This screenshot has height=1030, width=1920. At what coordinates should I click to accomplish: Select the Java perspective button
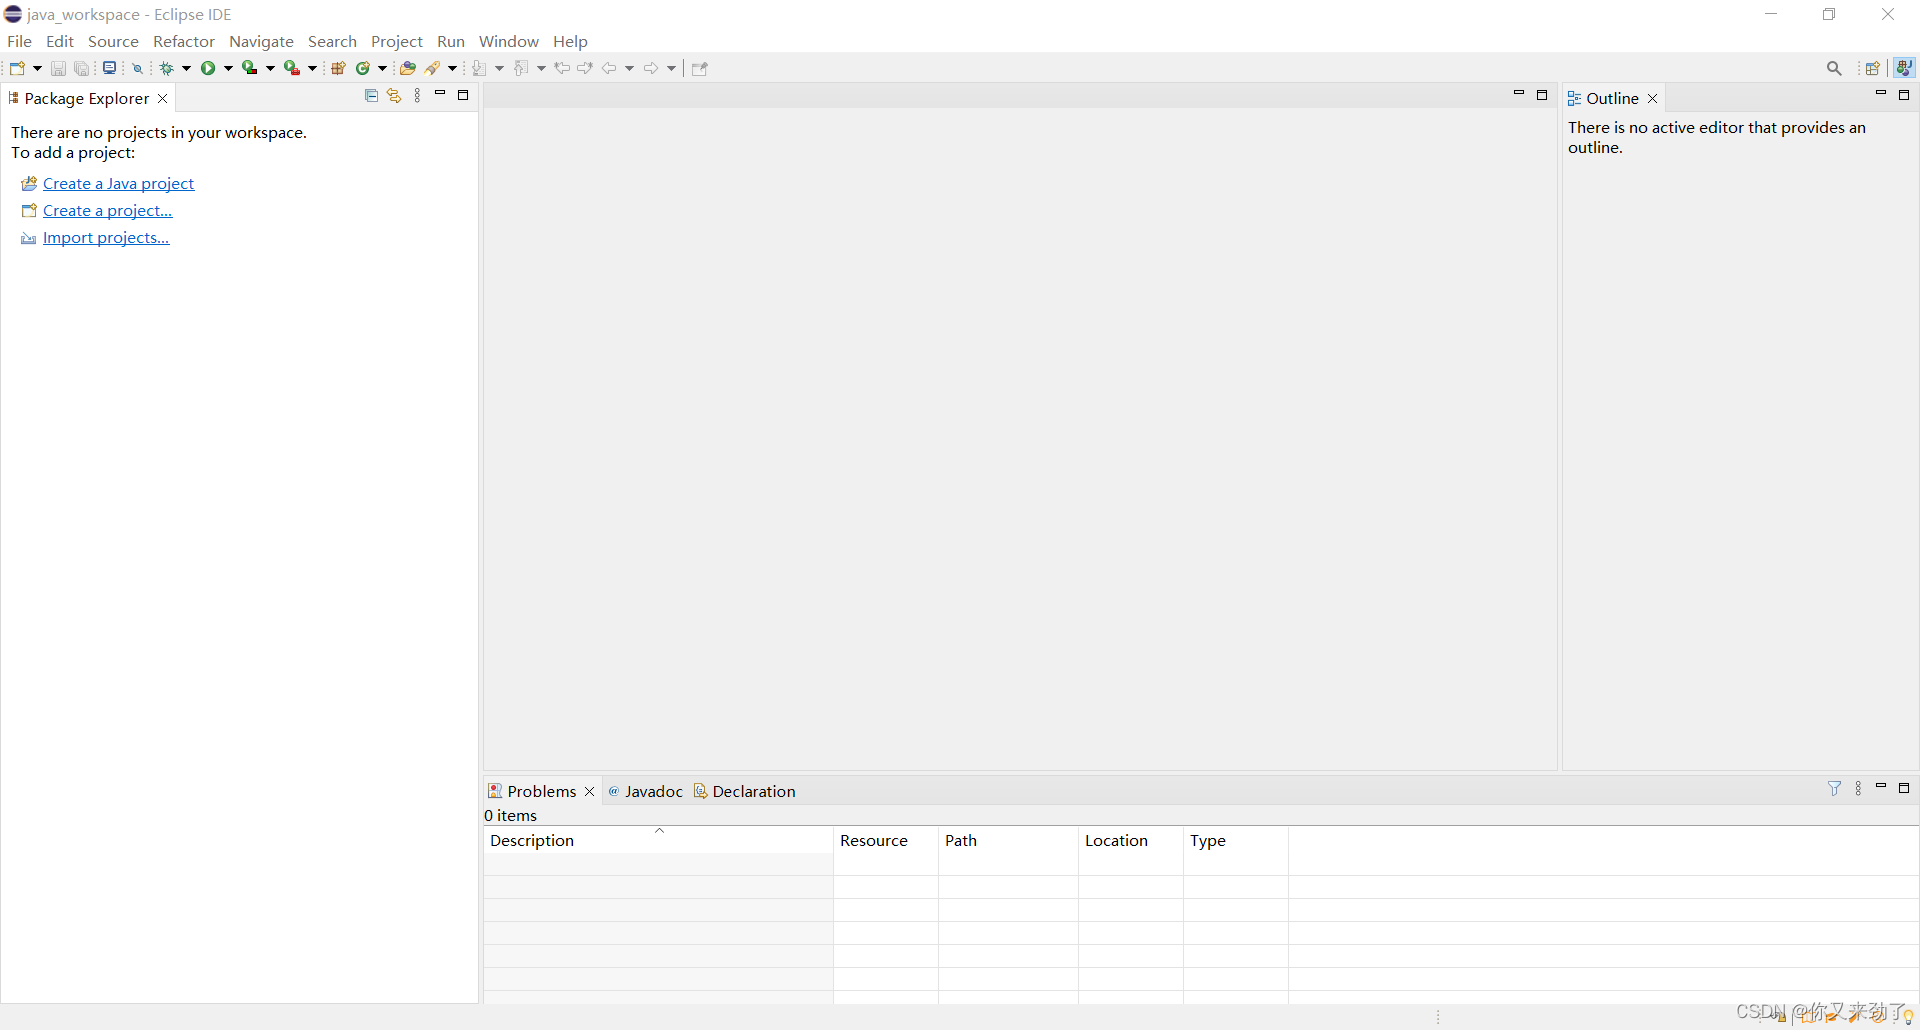[1904, 68]
